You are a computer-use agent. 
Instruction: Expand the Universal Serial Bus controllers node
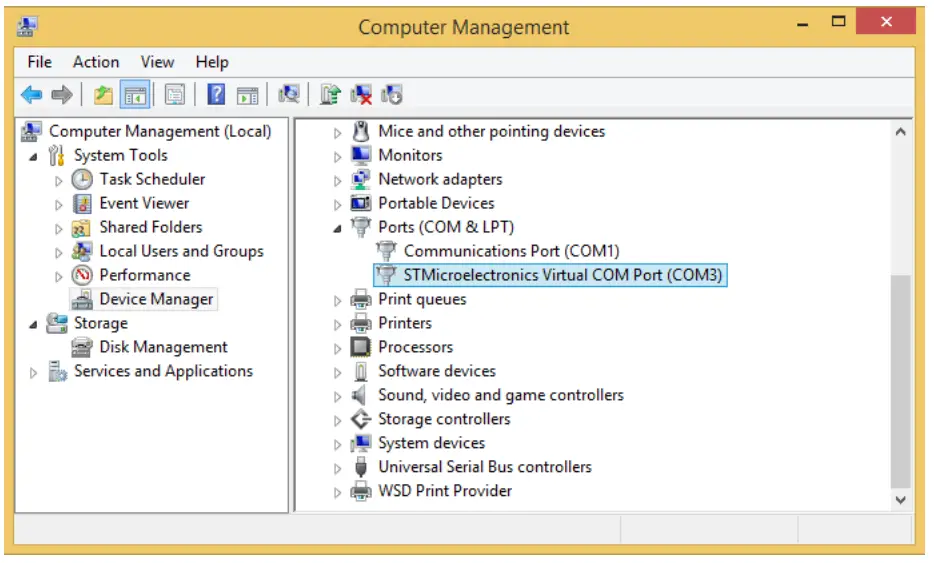(337, 468)
